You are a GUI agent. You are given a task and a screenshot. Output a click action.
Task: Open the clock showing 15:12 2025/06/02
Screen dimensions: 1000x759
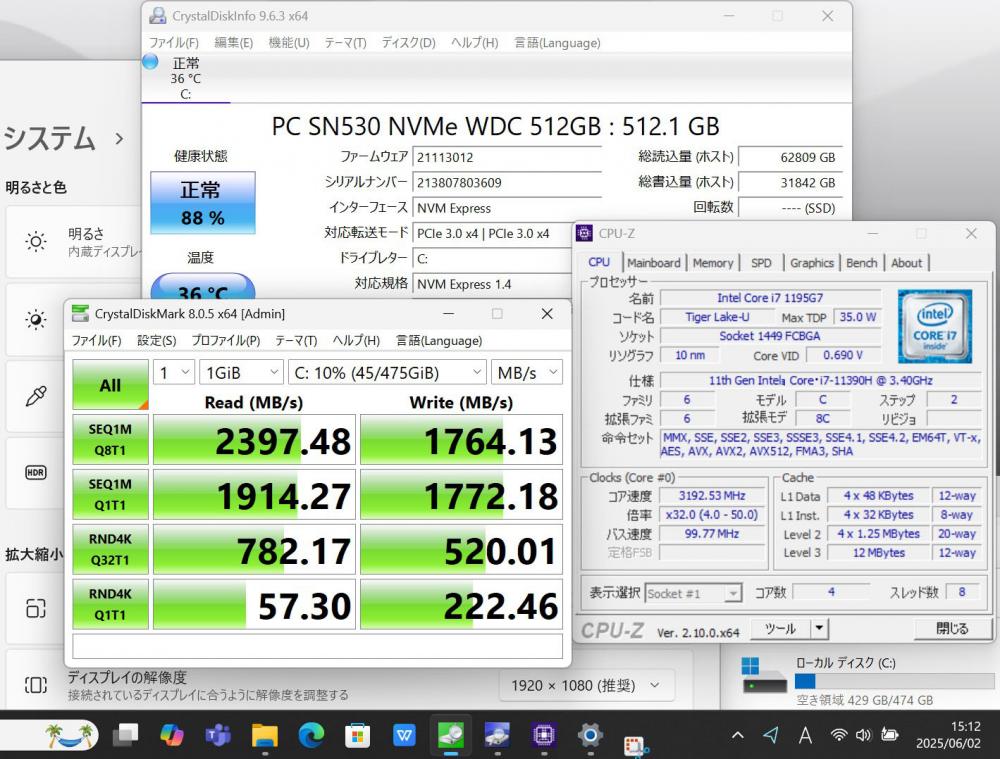949,735
